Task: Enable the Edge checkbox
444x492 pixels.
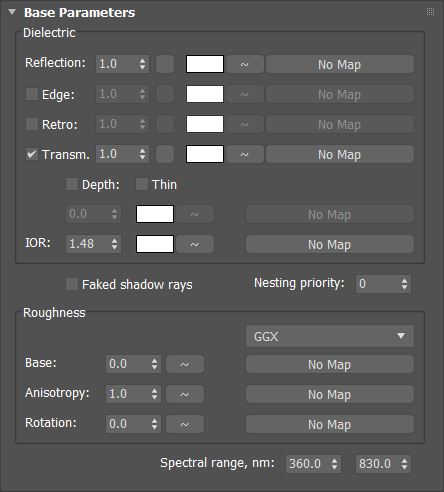Action: (32, 94)
